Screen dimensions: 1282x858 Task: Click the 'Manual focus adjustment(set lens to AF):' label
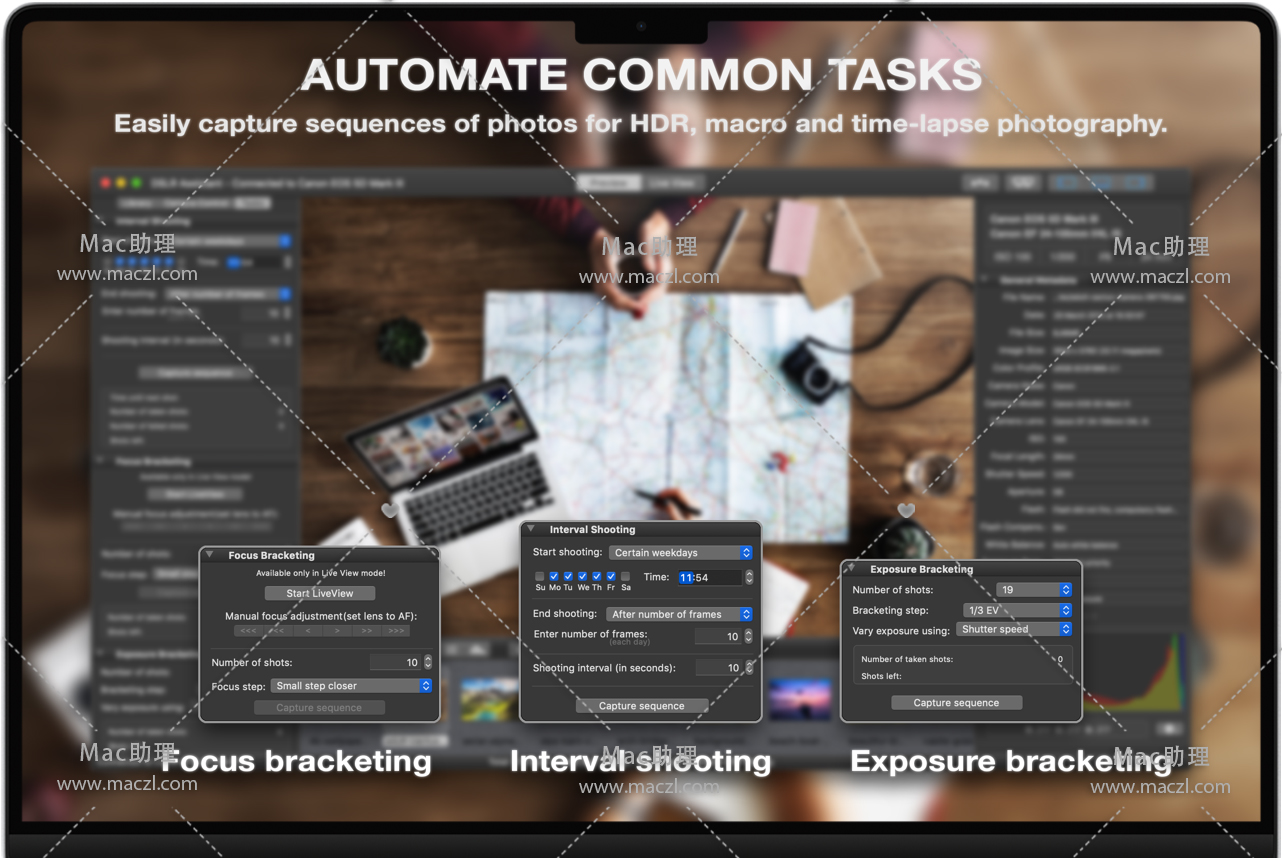(320, 616)
